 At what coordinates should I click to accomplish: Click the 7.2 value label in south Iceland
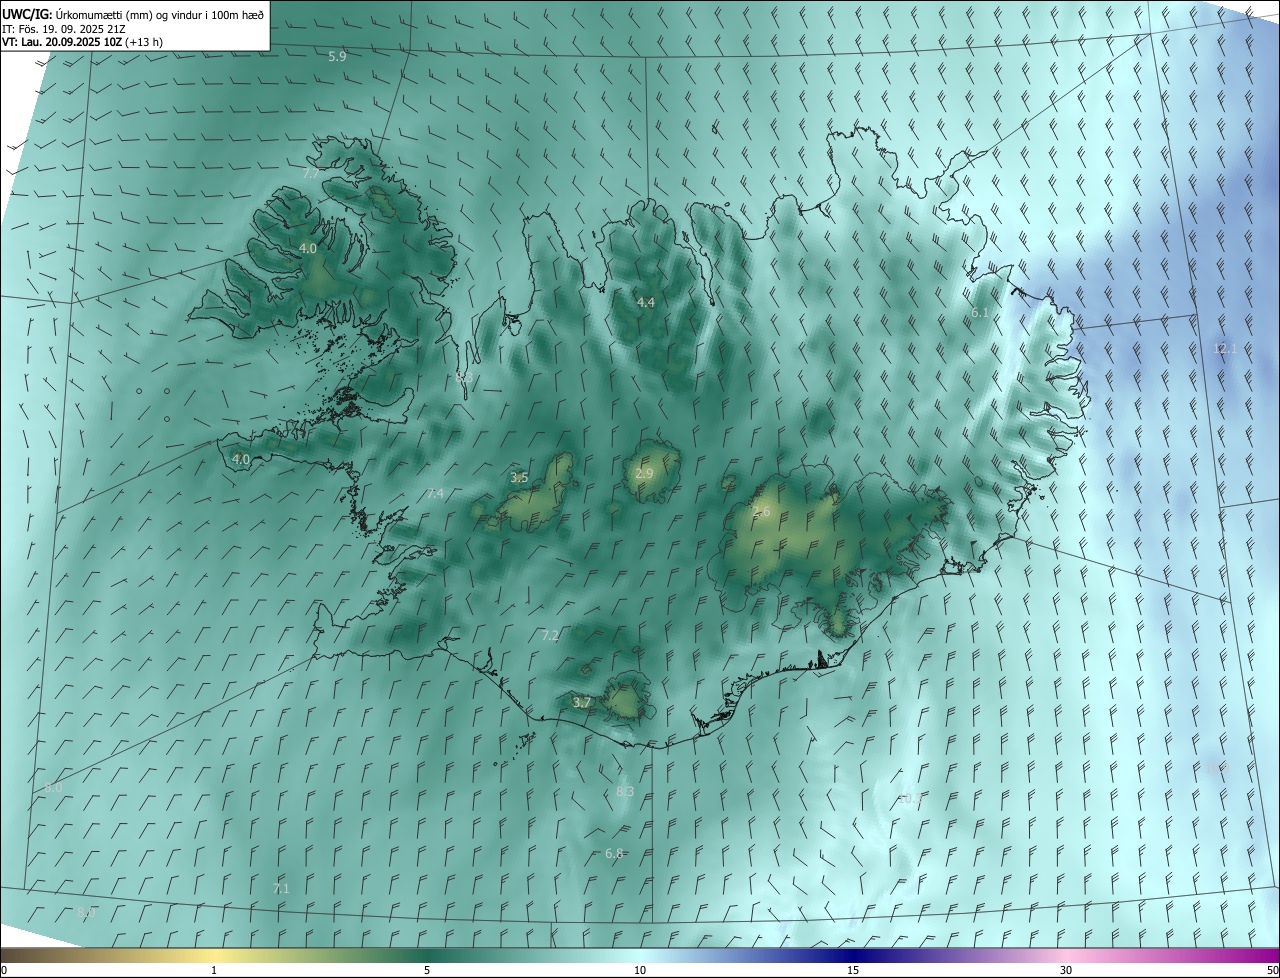click(x=550, y=636)
